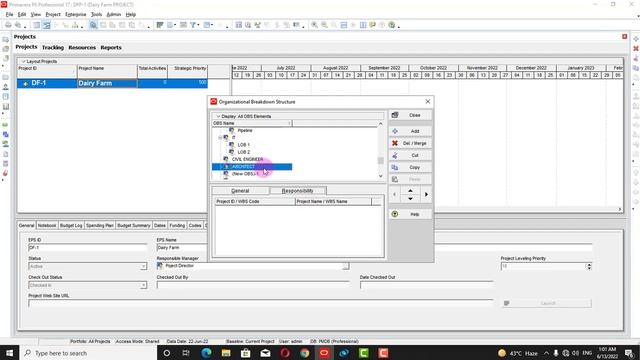Open the Mail app from the taskbar

(265, 353)
